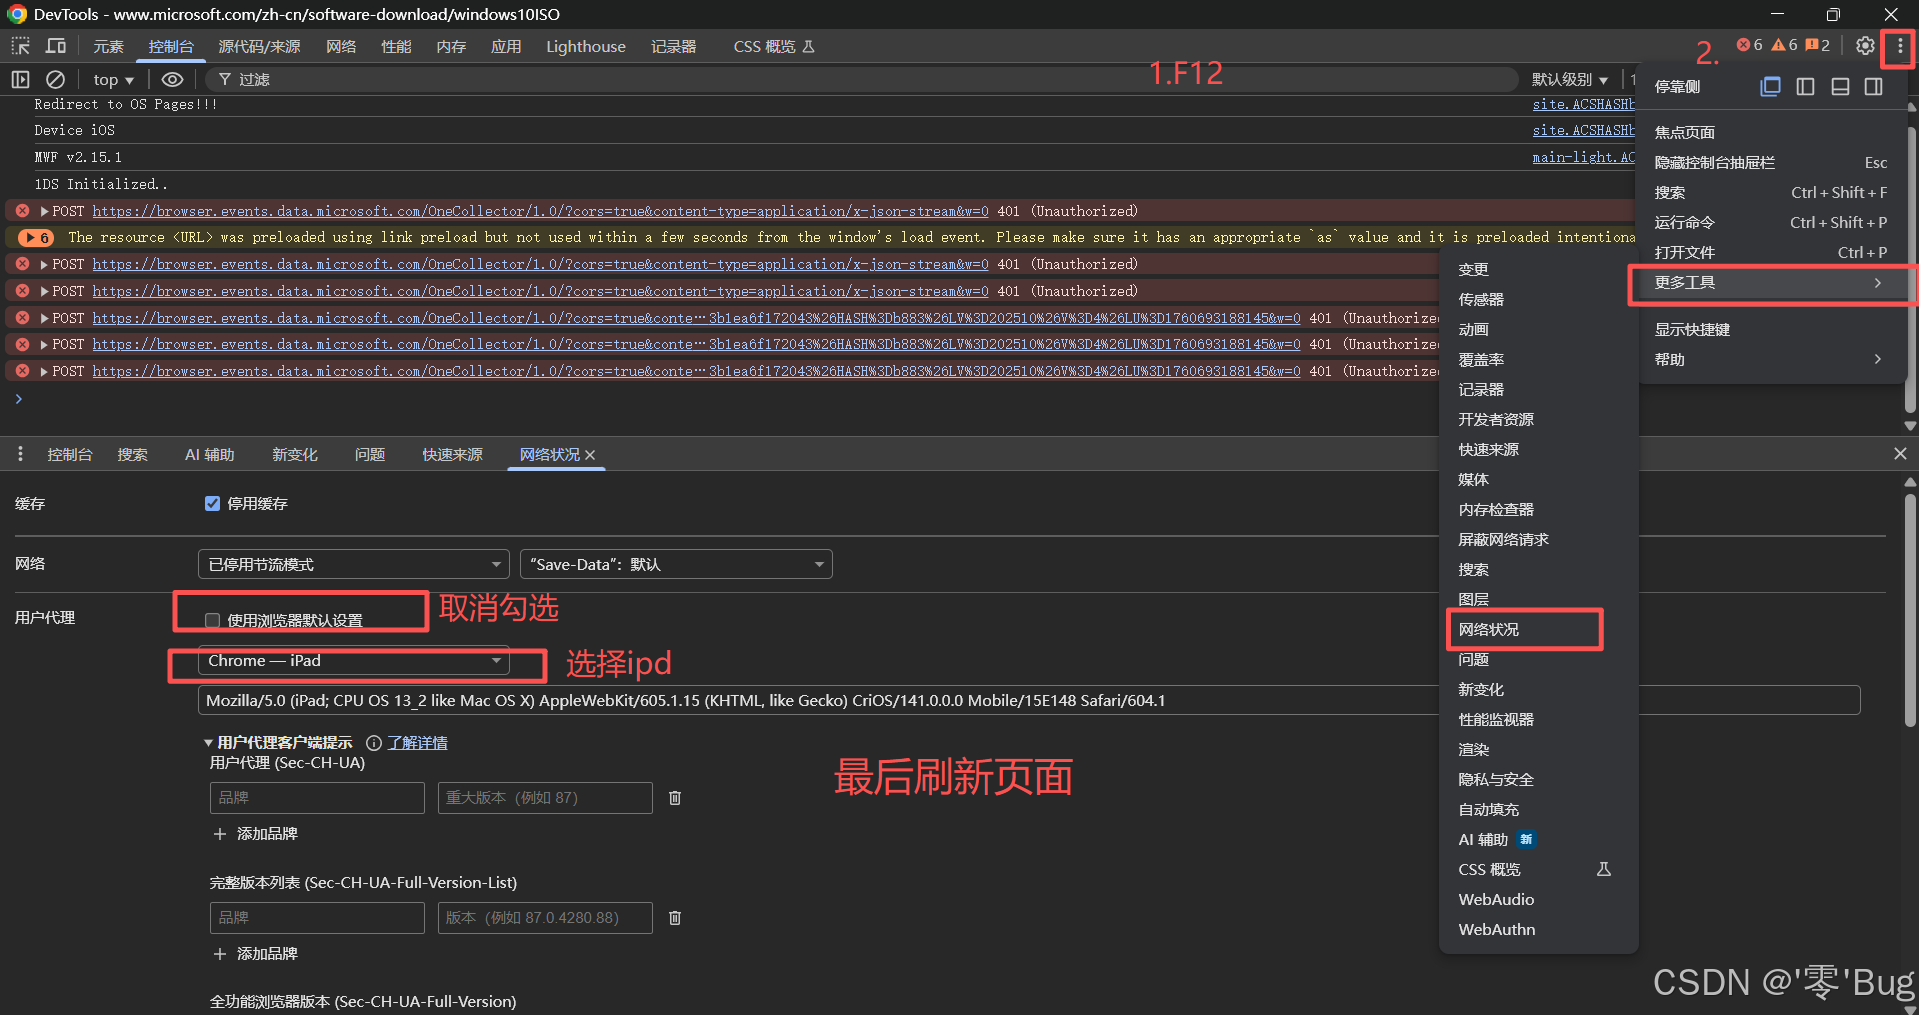Screen dimensions: 1919x1015
Task: Choose 传感器 in the more tools submenu
Action: click(1538, 299)
